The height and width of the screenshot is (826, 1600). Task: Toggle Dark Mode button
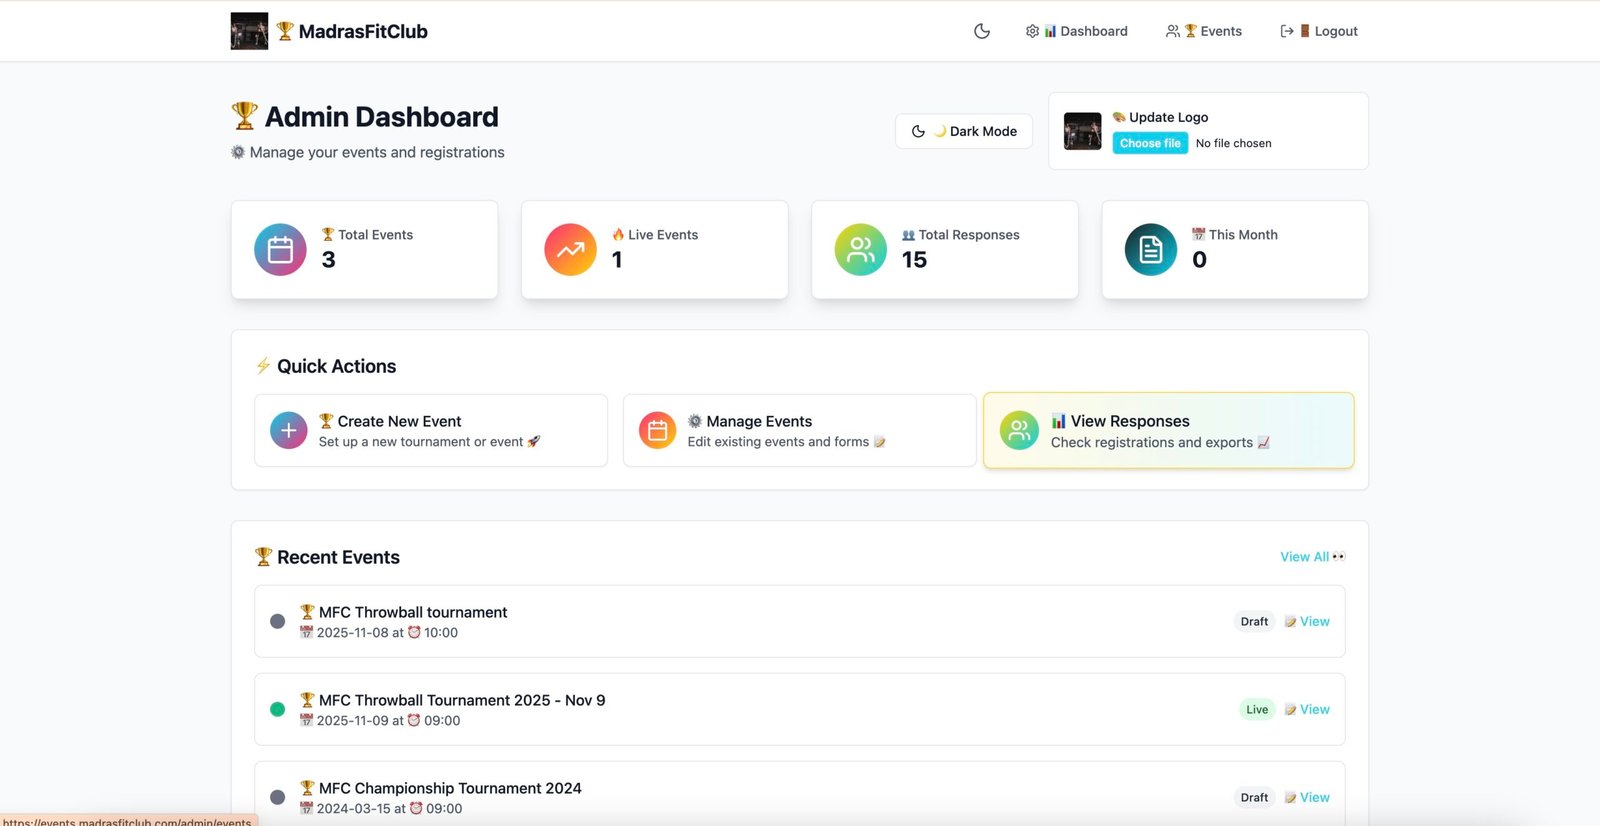[x=964, y=131]
